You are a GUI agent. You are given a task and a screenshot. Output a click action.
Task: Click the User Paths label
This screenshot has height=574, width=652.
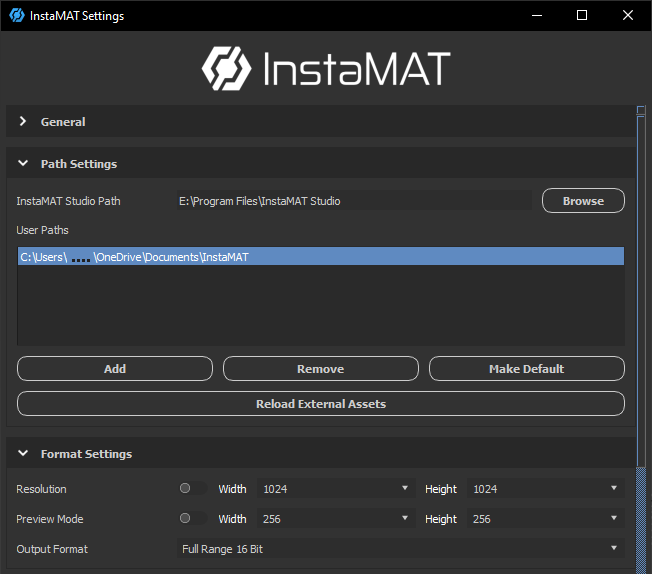(42, 230)
